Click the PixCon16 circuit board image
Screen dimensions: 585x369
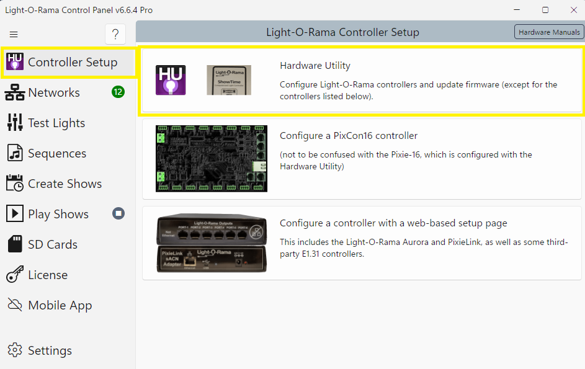click(x=212, y=159)
